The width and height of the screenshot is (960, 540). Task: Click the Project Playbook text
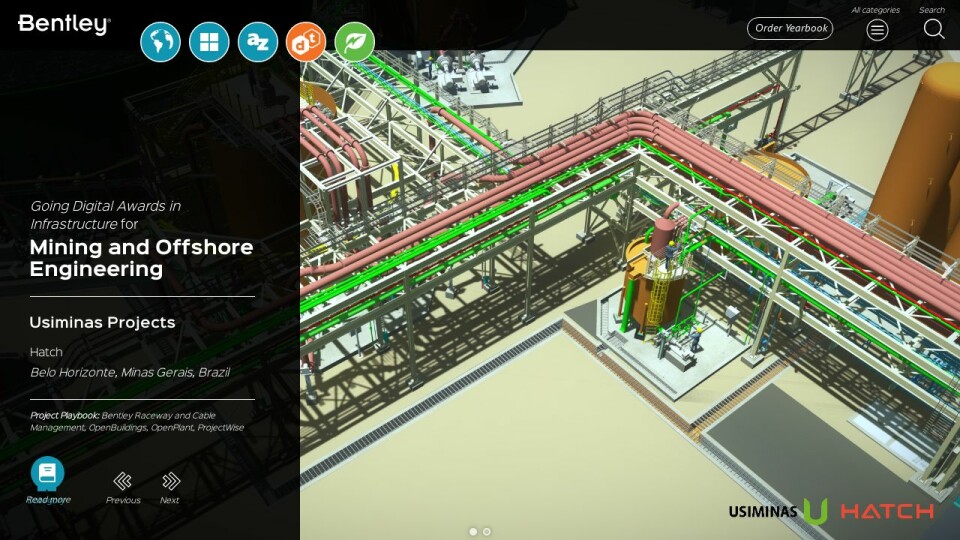pos(137,421)
